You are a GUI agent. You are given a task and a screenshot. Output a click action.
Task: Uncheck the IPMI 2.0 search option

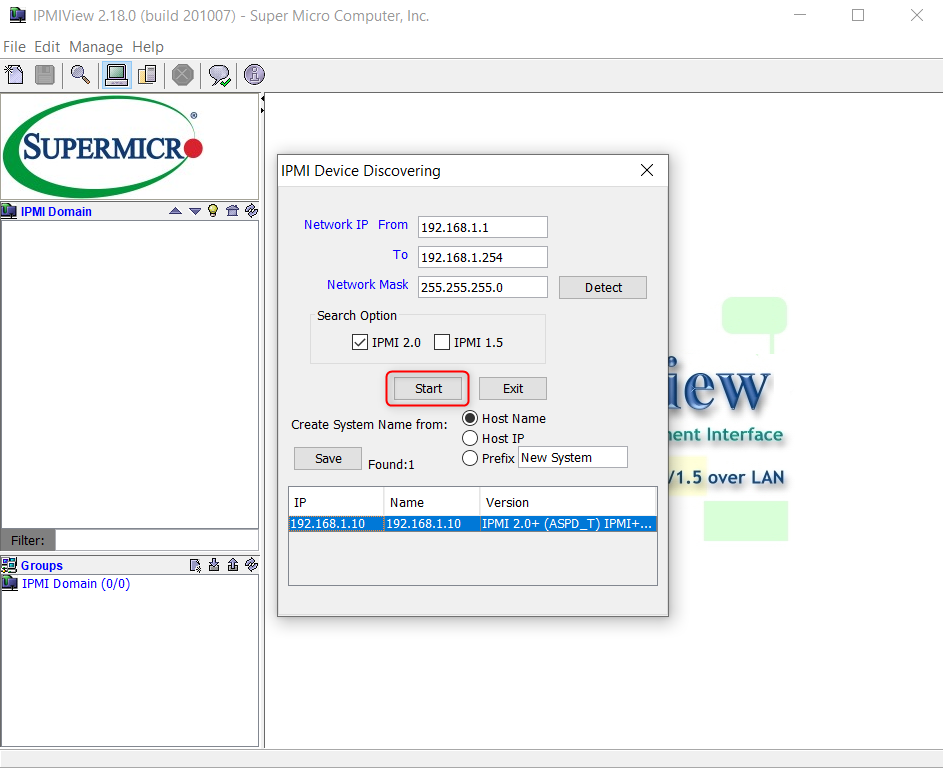[x=360, y=342]
